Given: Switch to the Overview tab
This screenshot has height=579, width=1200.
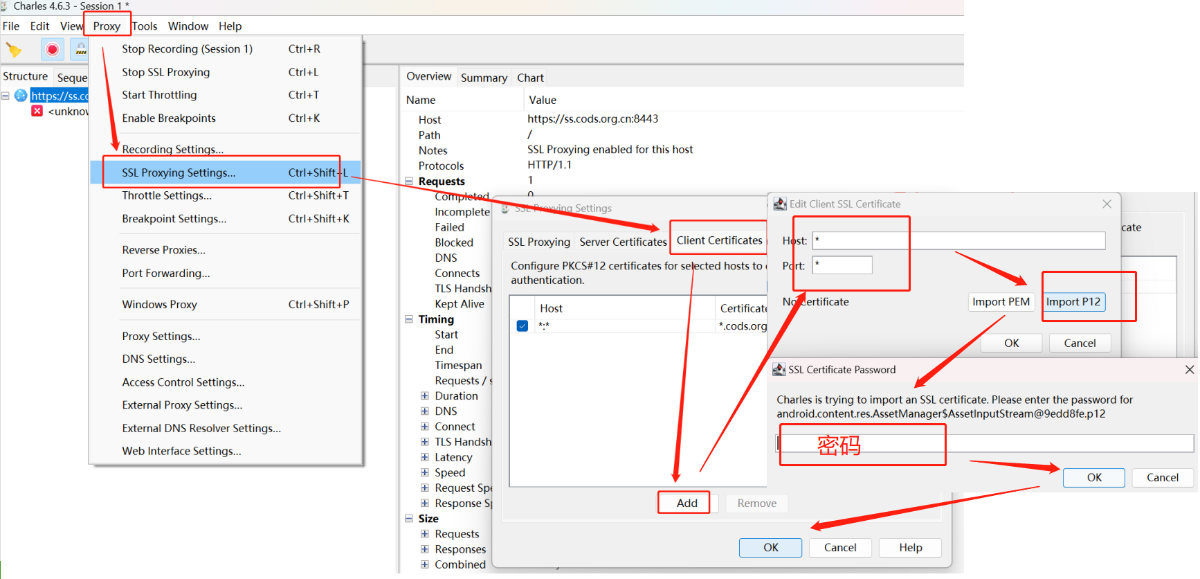Looking at the screenshot, I should [428, 77].
